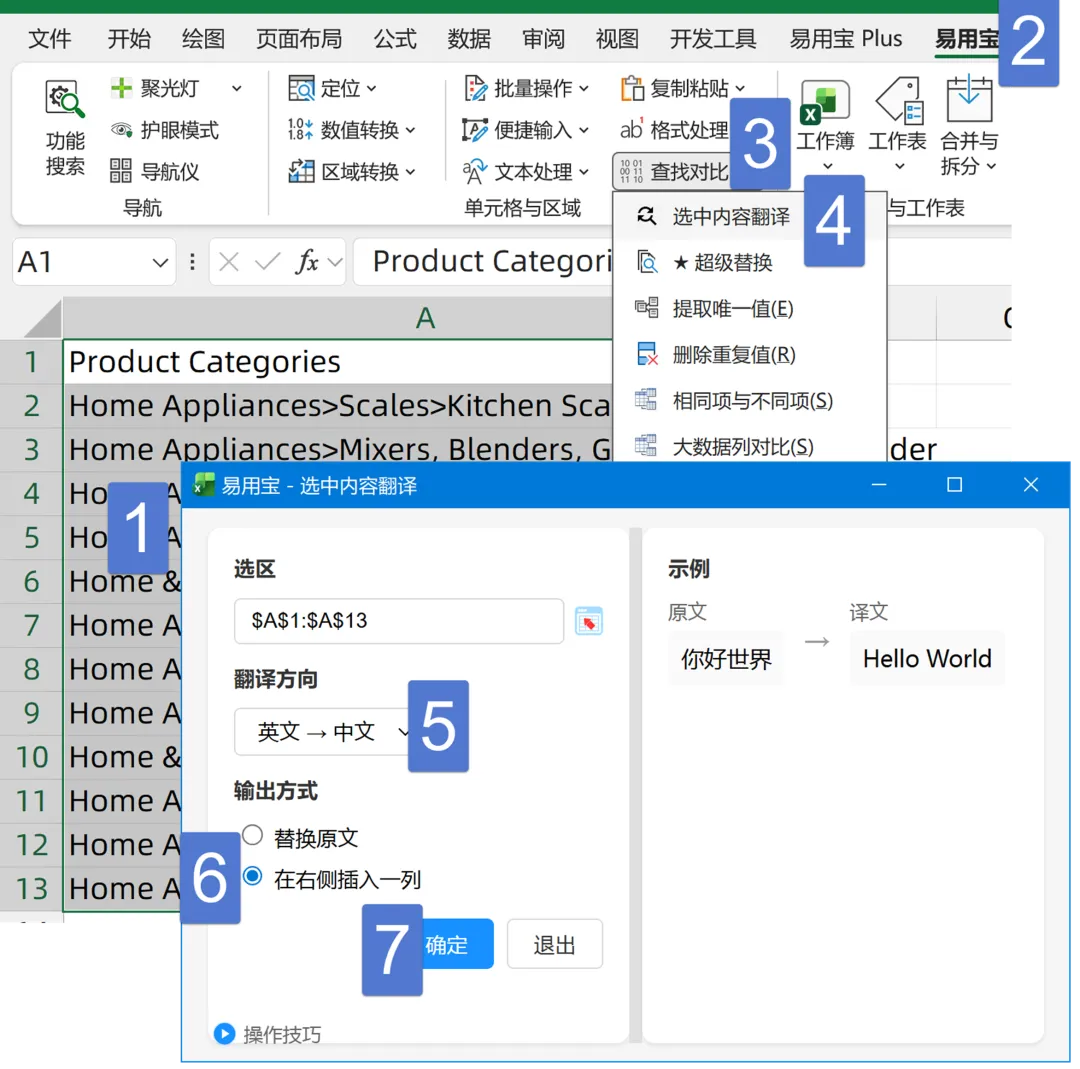Switch to the 开发工具 tab
The image size is (1080, 1069).
pyautogui.click(x=713, y=39)
